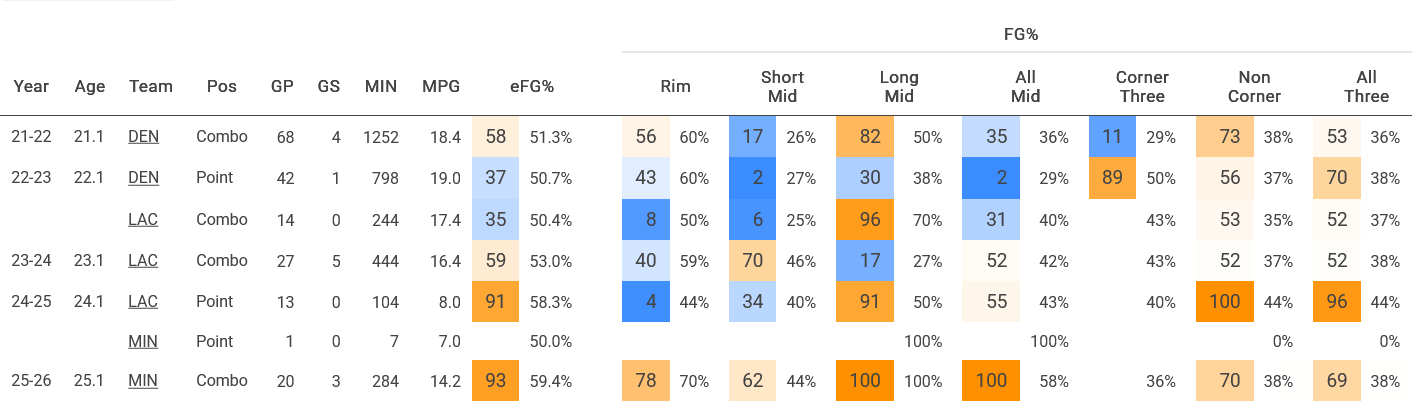Click the Year column header

click(x=31, y=87)
